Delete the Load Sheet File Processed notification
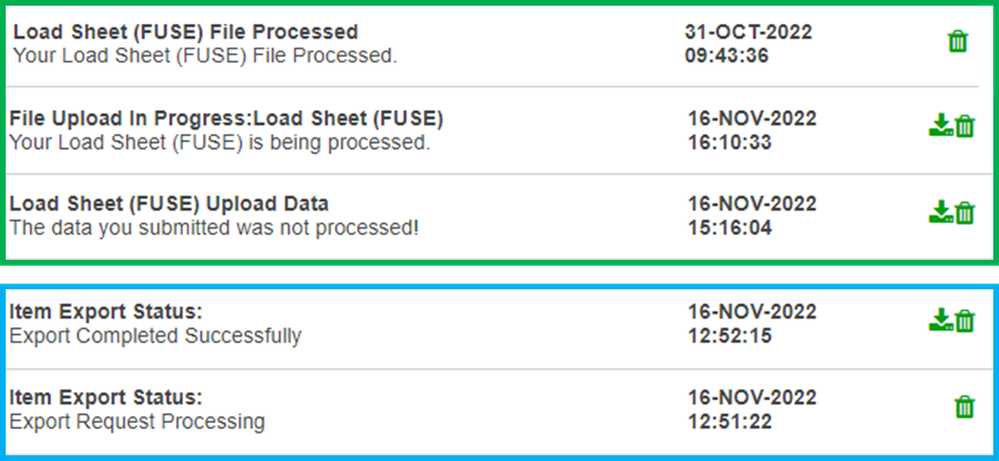 pyautogui.click(x=957, y=42)
